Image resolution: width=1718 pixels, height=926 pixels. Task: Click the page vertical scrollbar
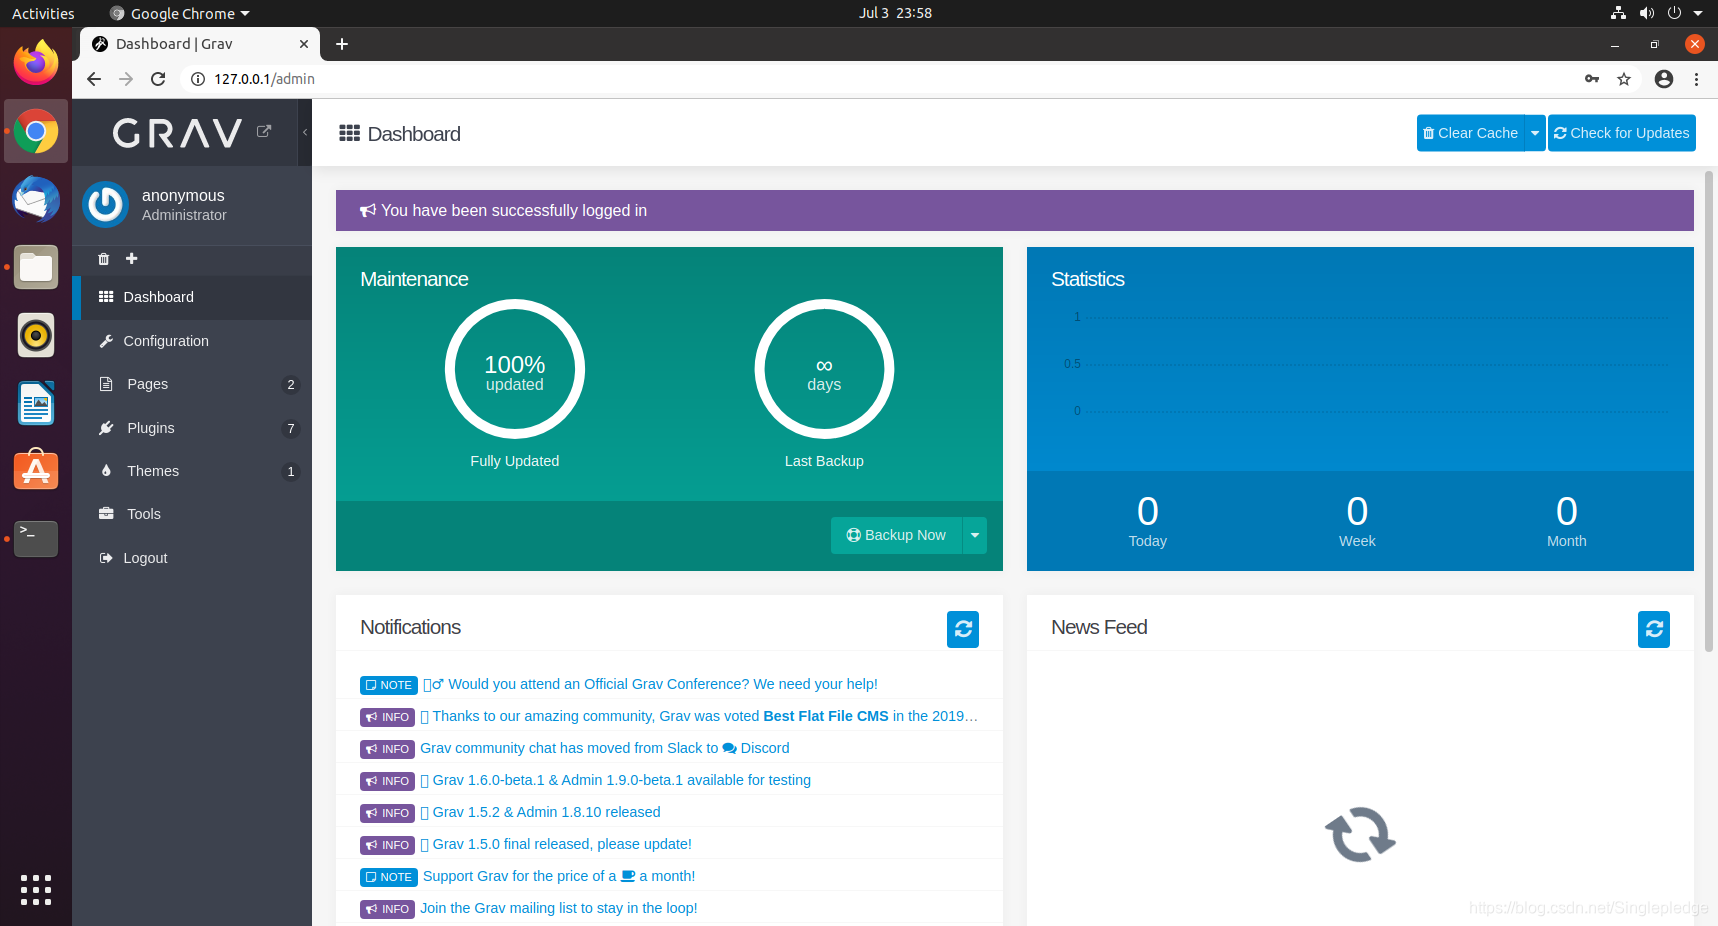1709,410
